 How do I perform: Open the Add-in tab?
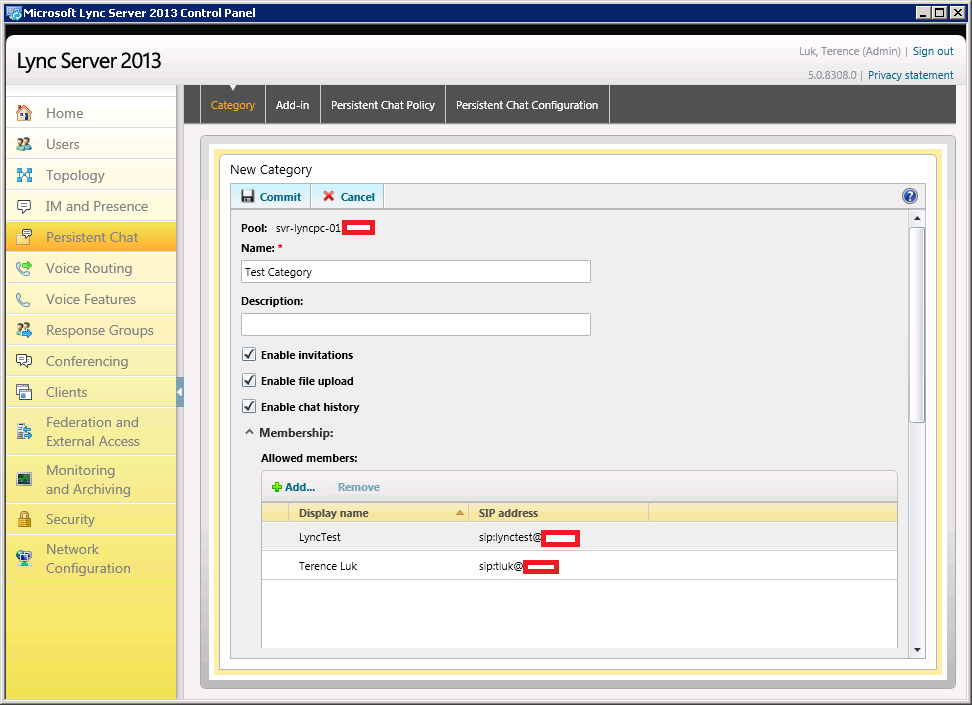293,105
